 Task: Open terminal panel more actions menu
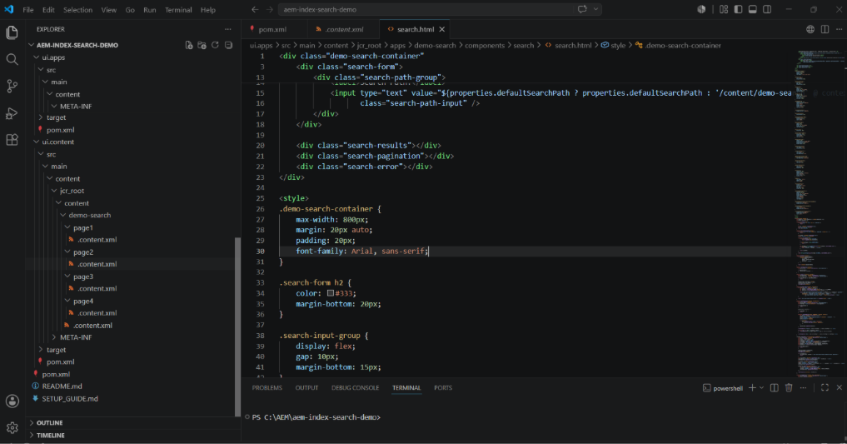pos(803,388)
